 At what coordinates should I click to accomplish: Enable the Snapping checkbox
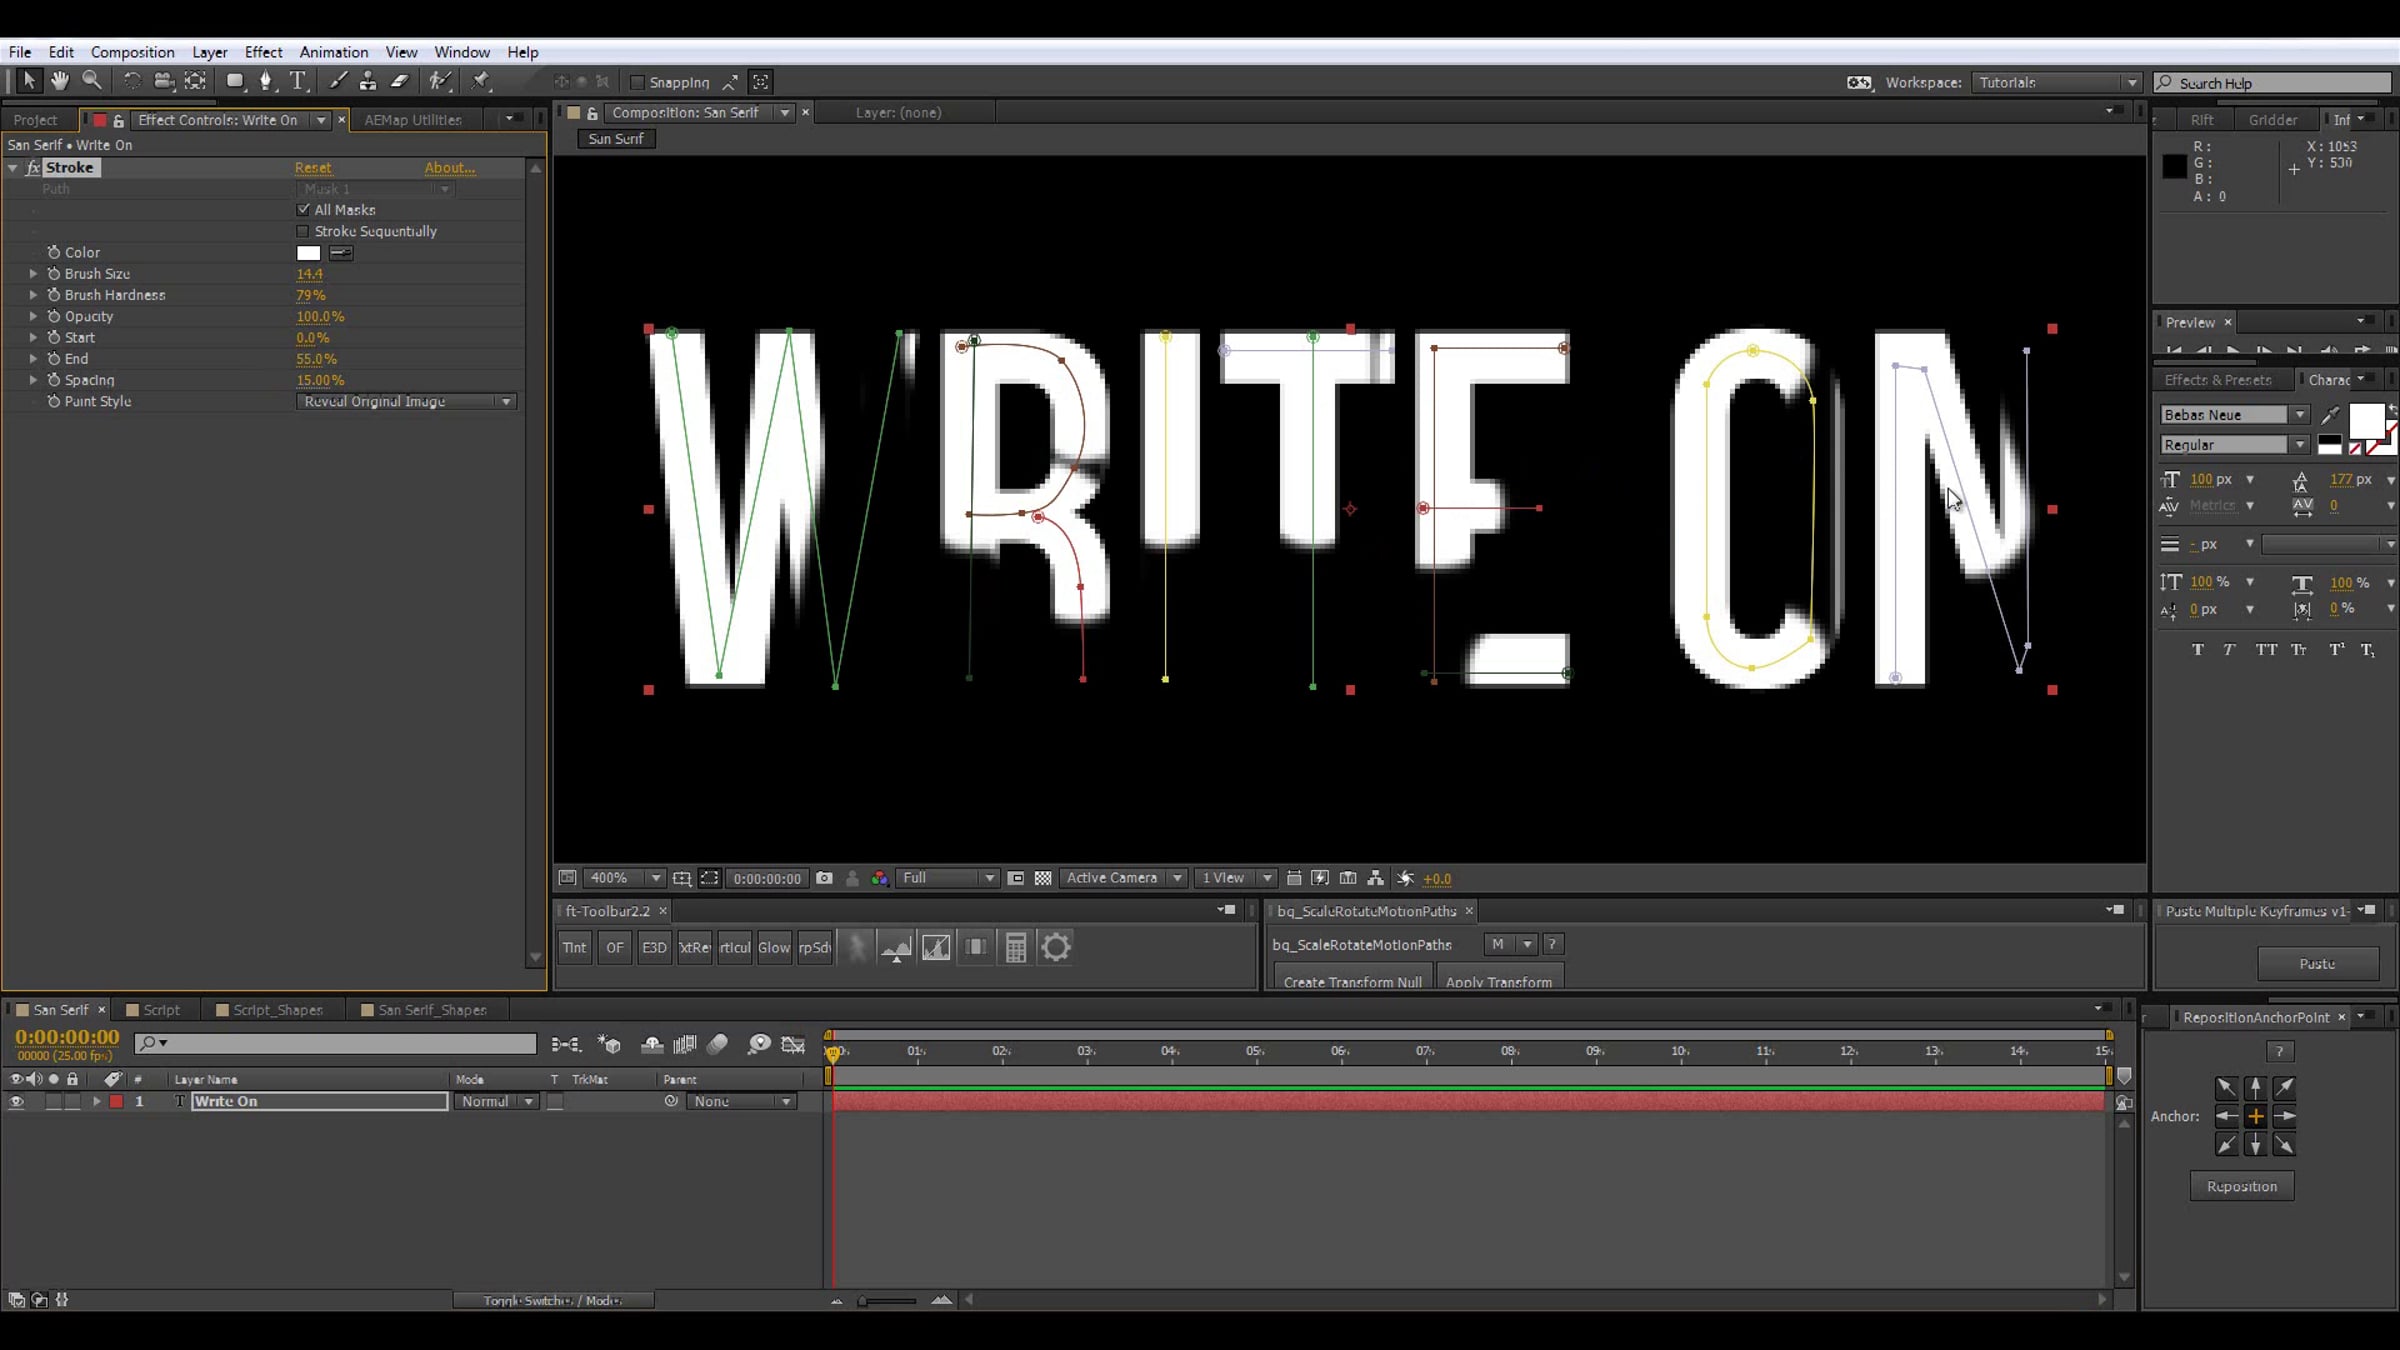[x=637, y=82]
